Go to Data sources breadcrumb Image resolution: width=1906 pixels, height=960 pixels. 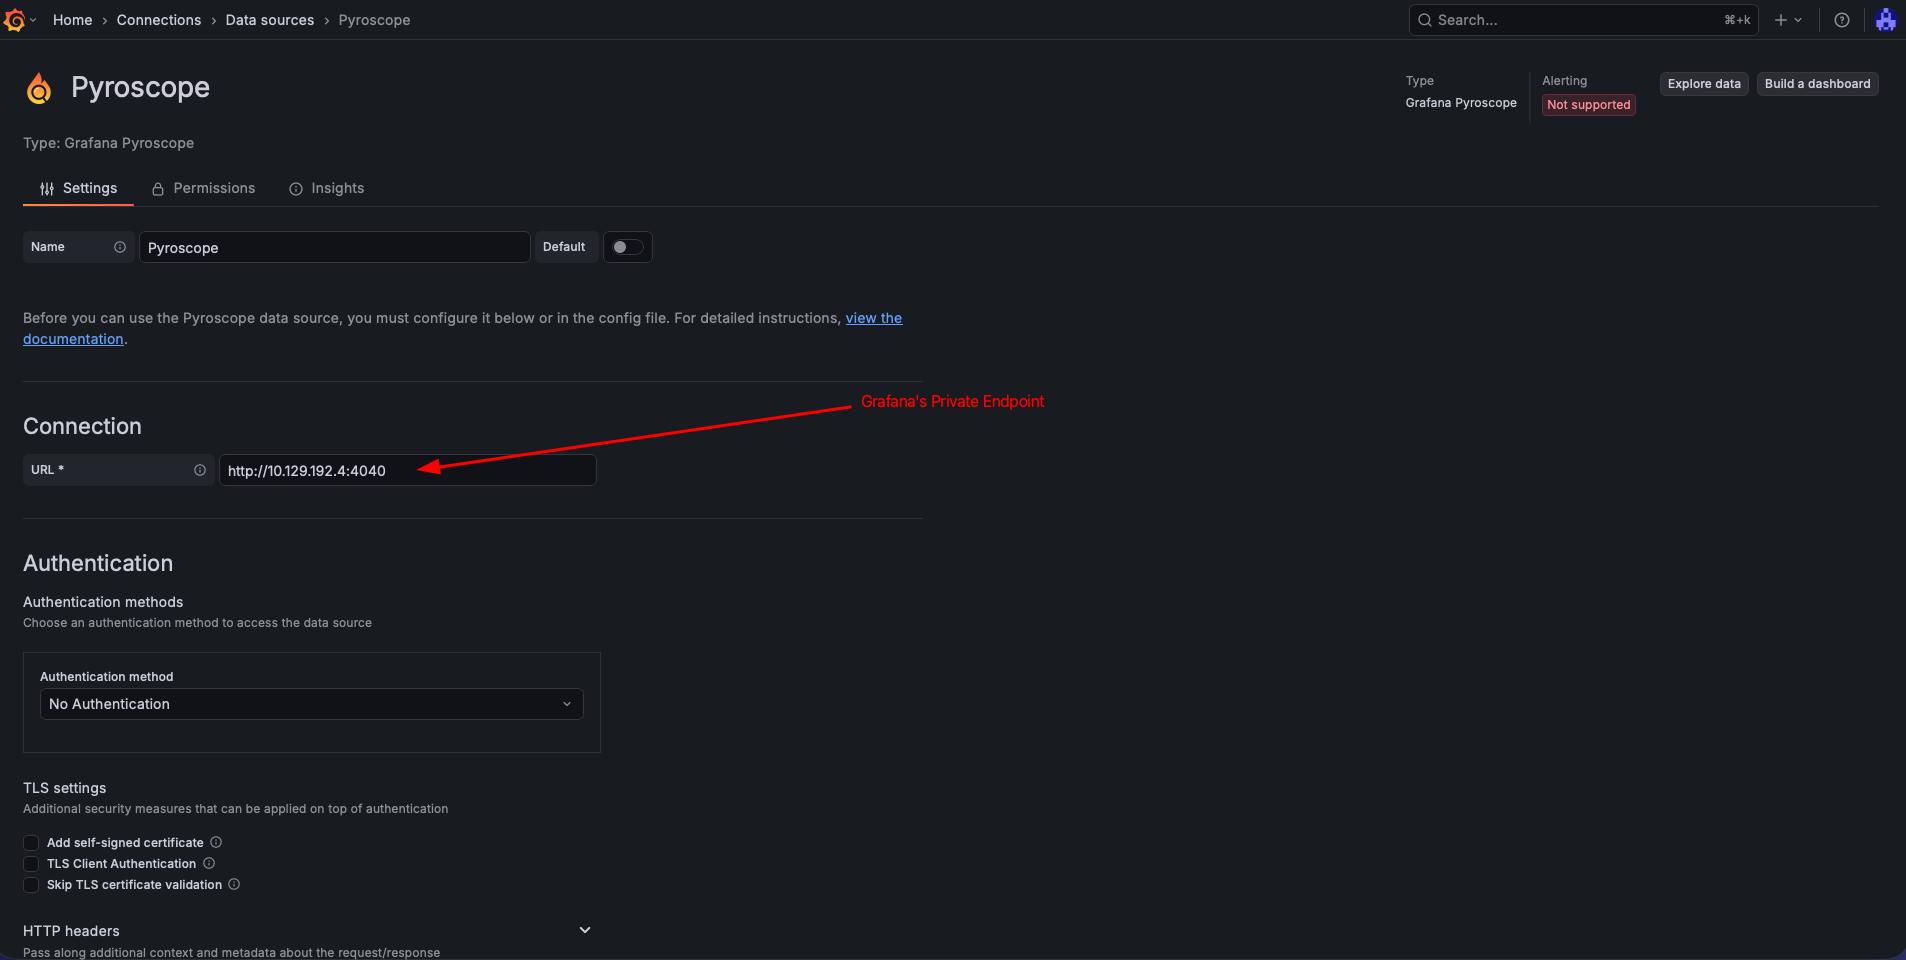click(x=269, y=20)
